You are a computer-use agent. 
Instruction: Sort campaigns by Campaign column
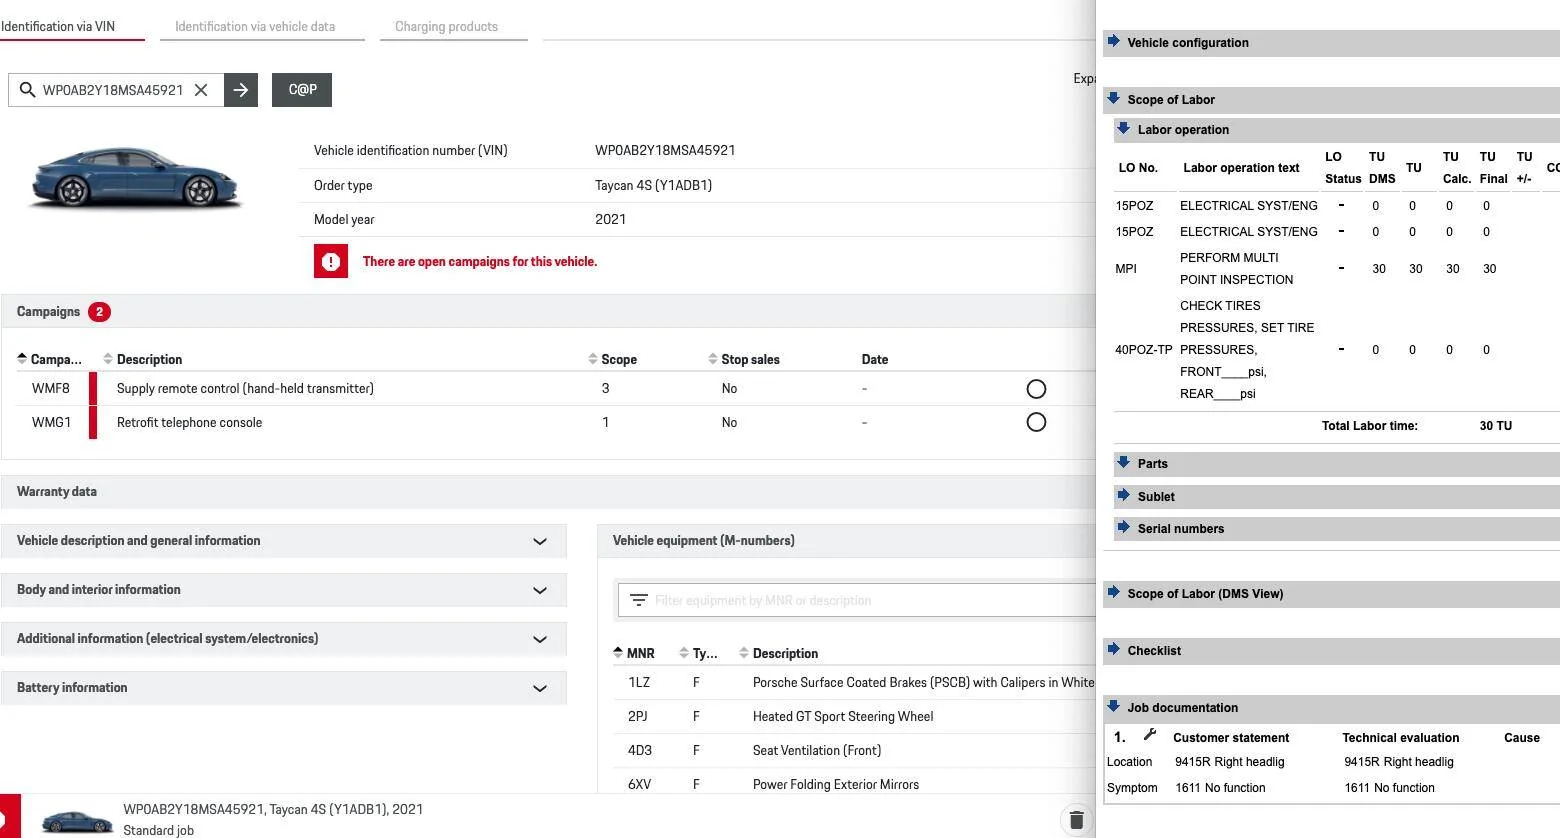[50, 359]
